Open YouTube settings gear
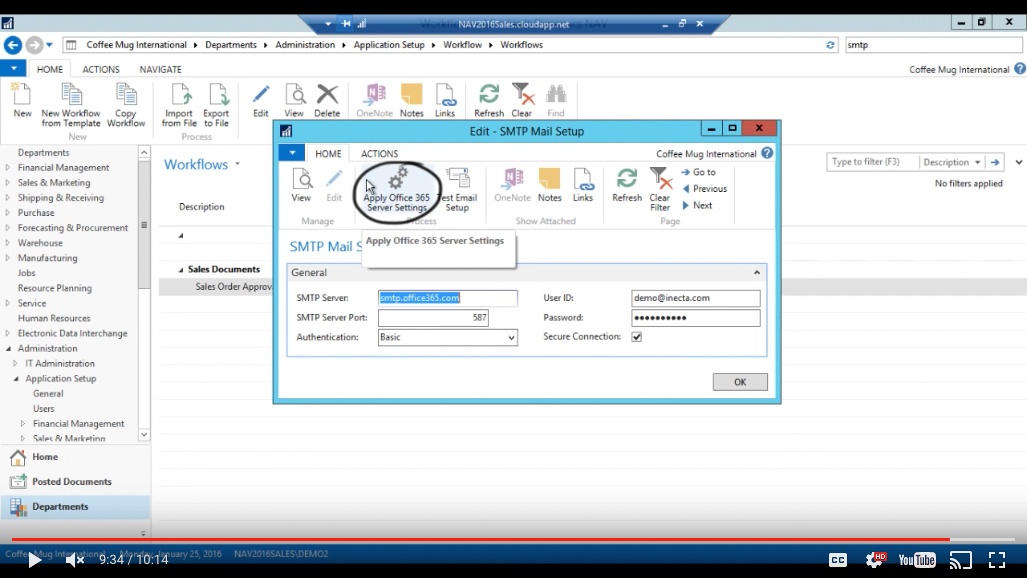This screenshot has width=1027, height=578. tap(874, 560)
